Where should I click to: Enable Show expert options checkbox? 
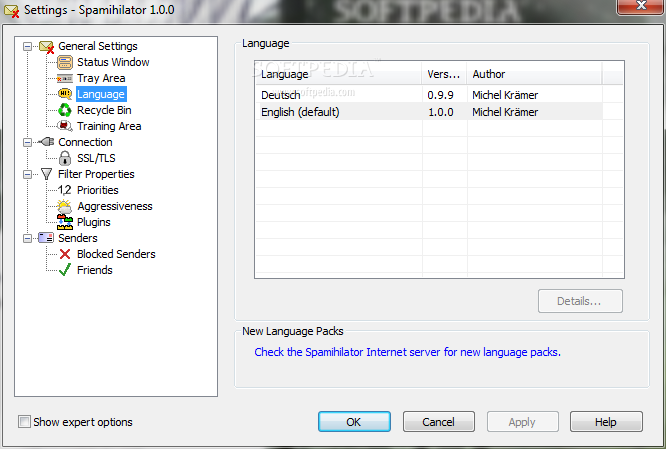[x=24, y=422]
